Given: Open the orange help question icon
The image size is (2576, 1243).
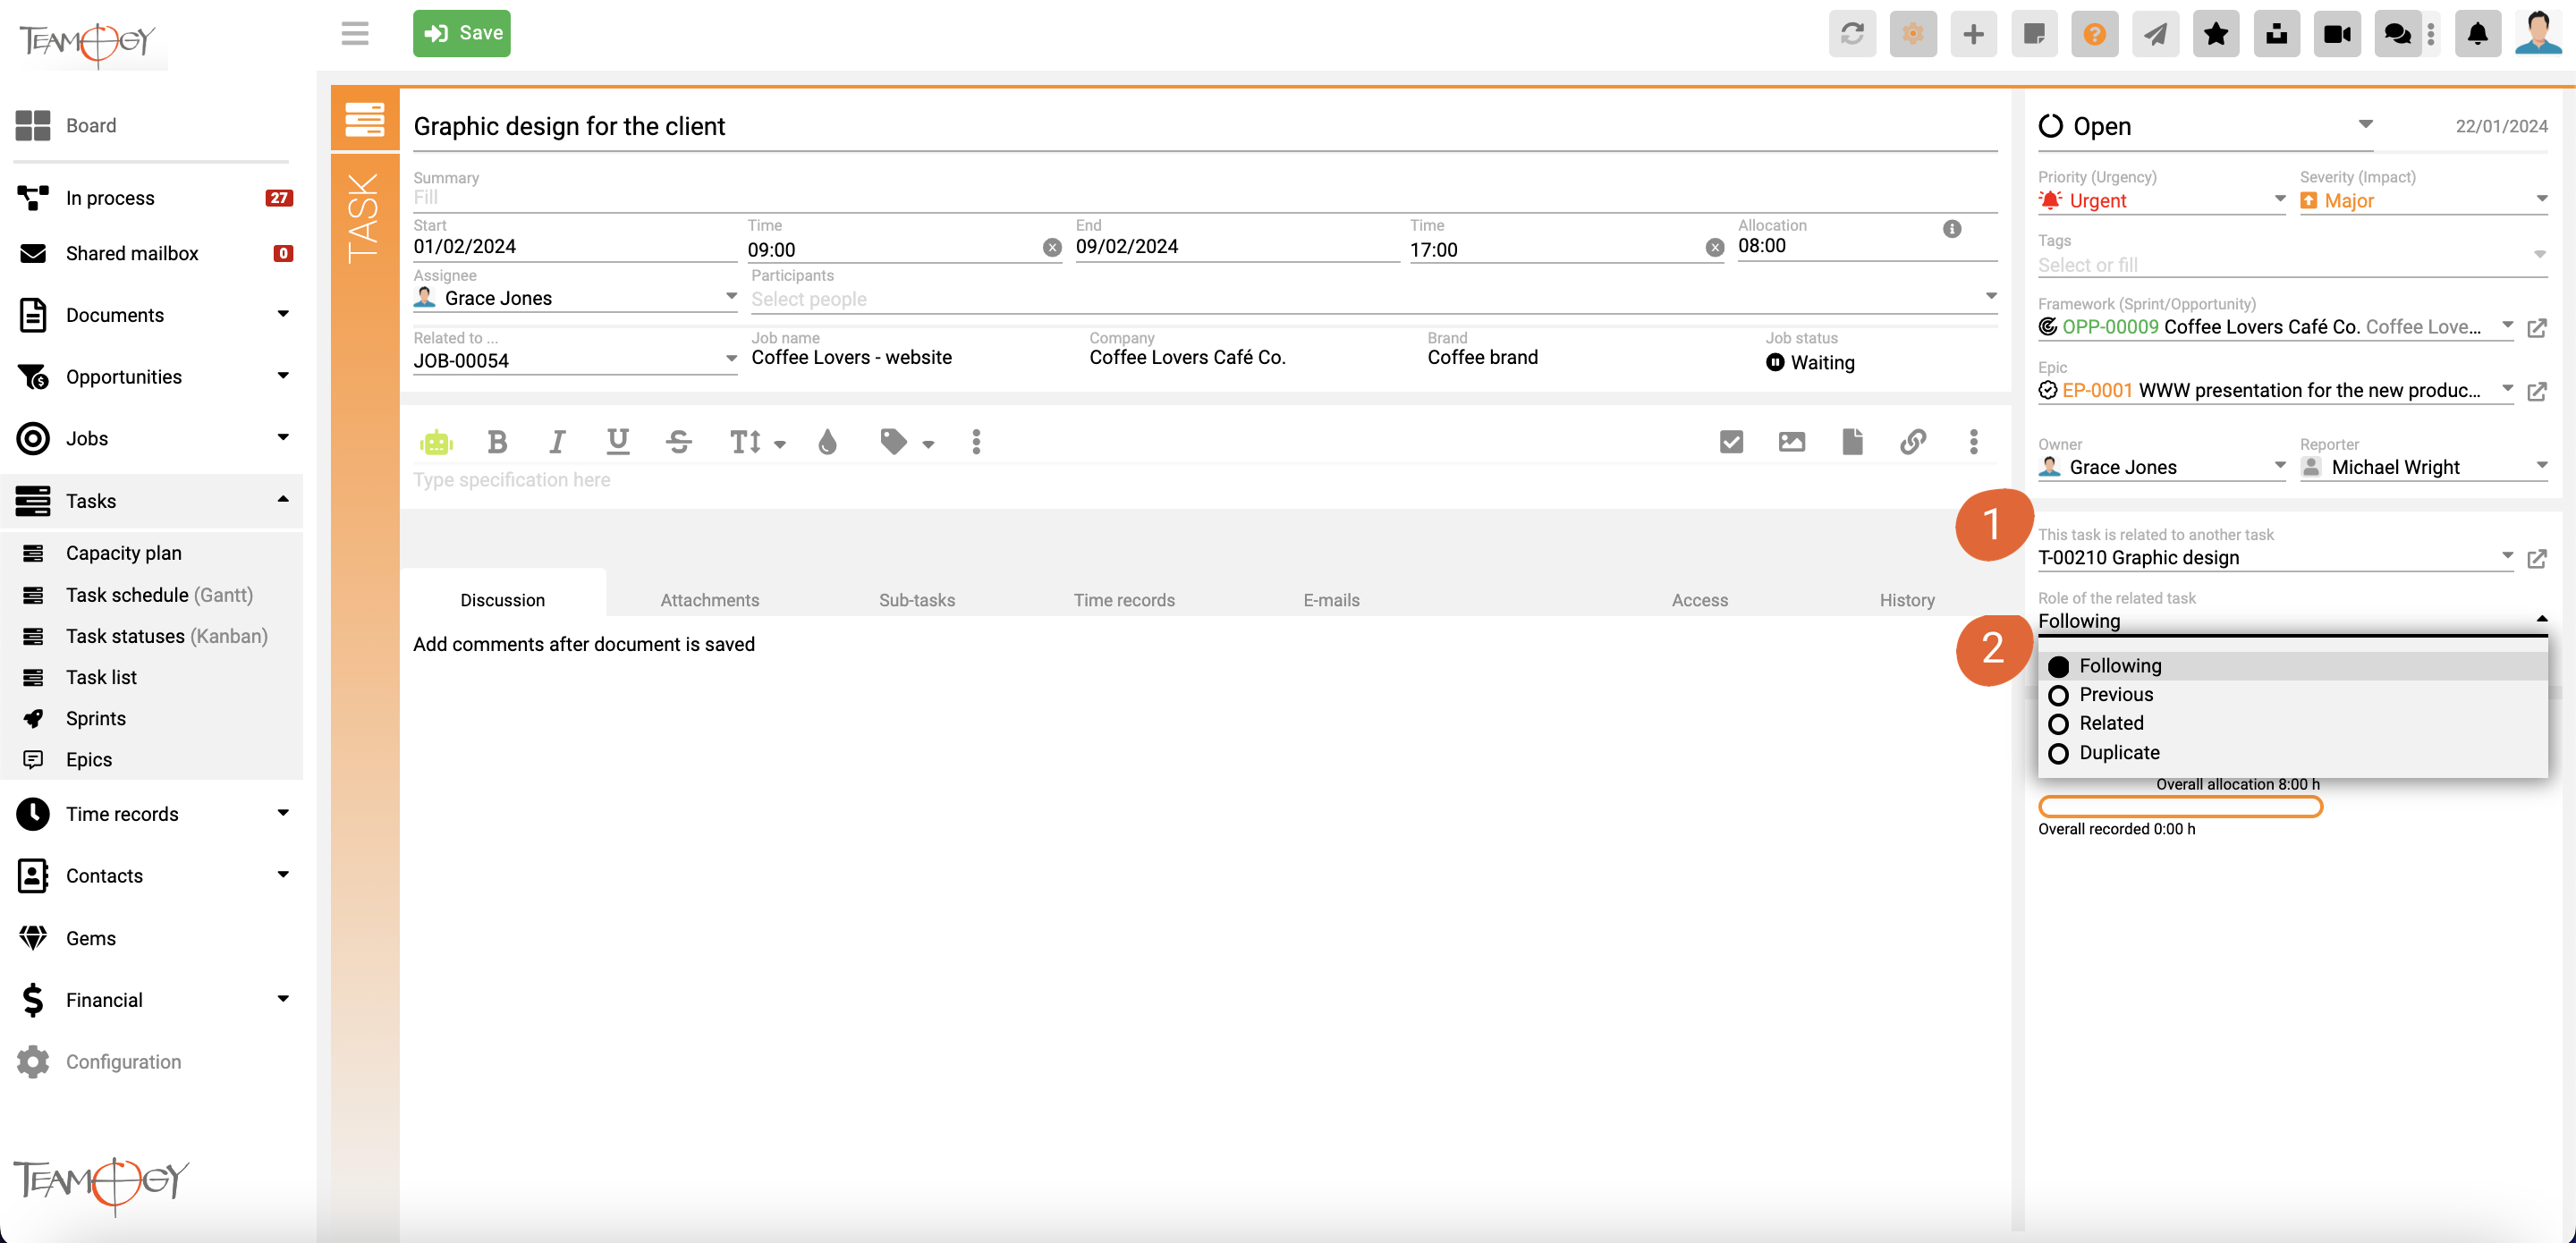Looking at the screenshot, I should click(2094, 34).
